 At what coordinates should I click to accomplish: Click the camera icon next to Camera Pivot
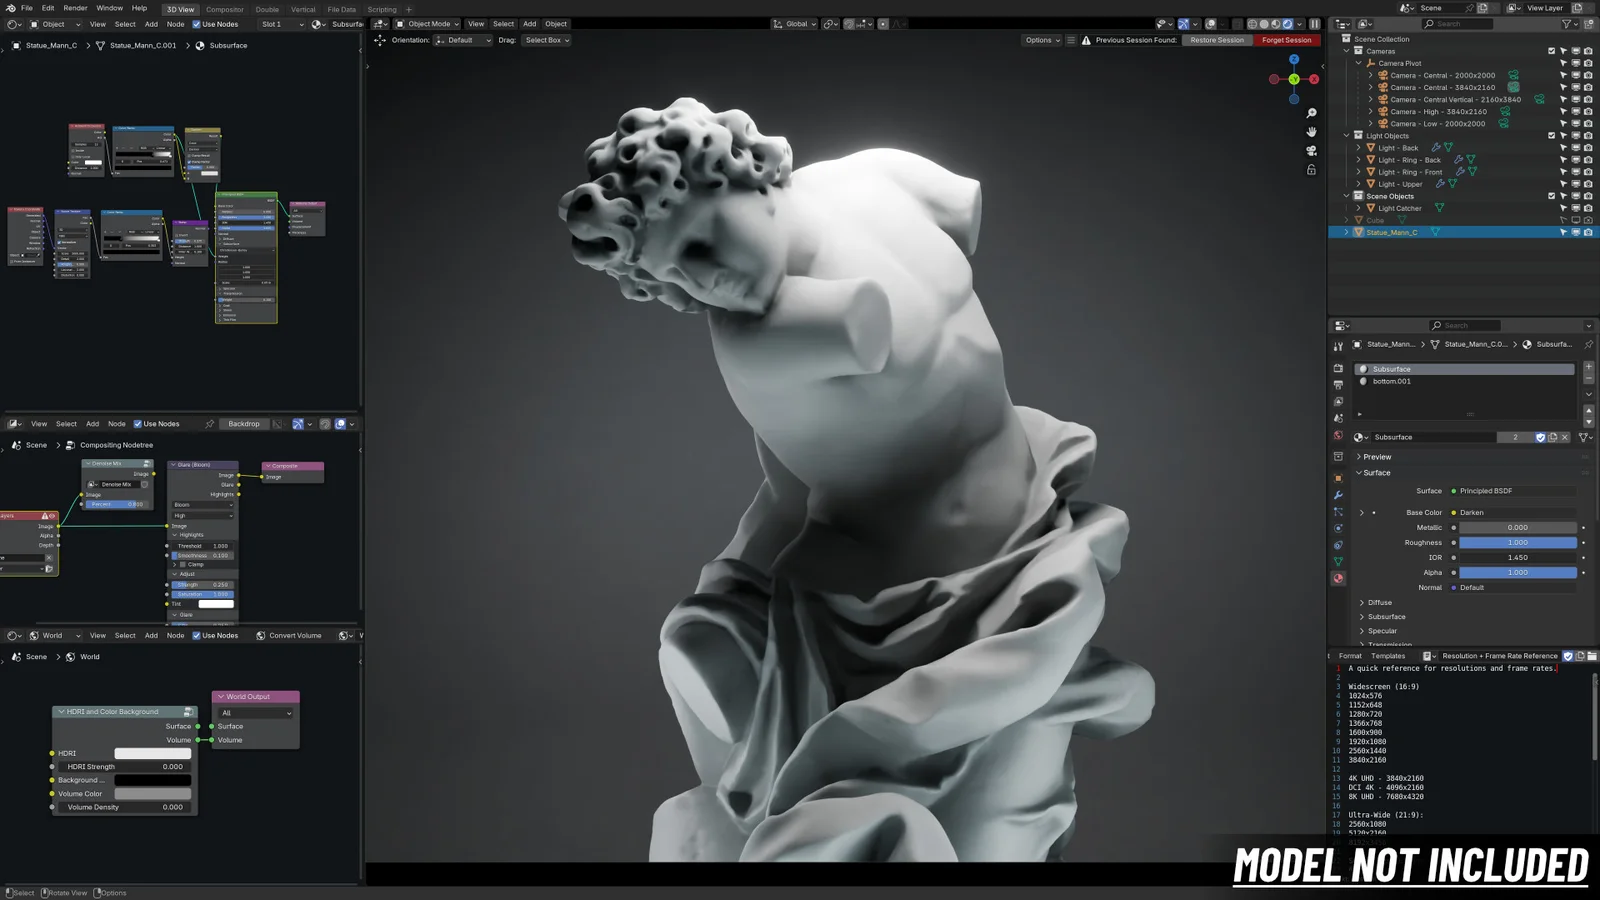click(x=1588, y=63)
